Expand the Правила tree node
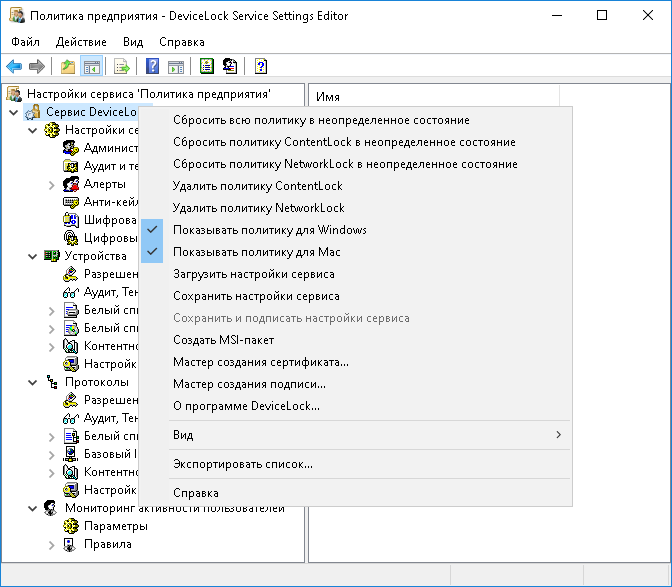 (51, 545)
